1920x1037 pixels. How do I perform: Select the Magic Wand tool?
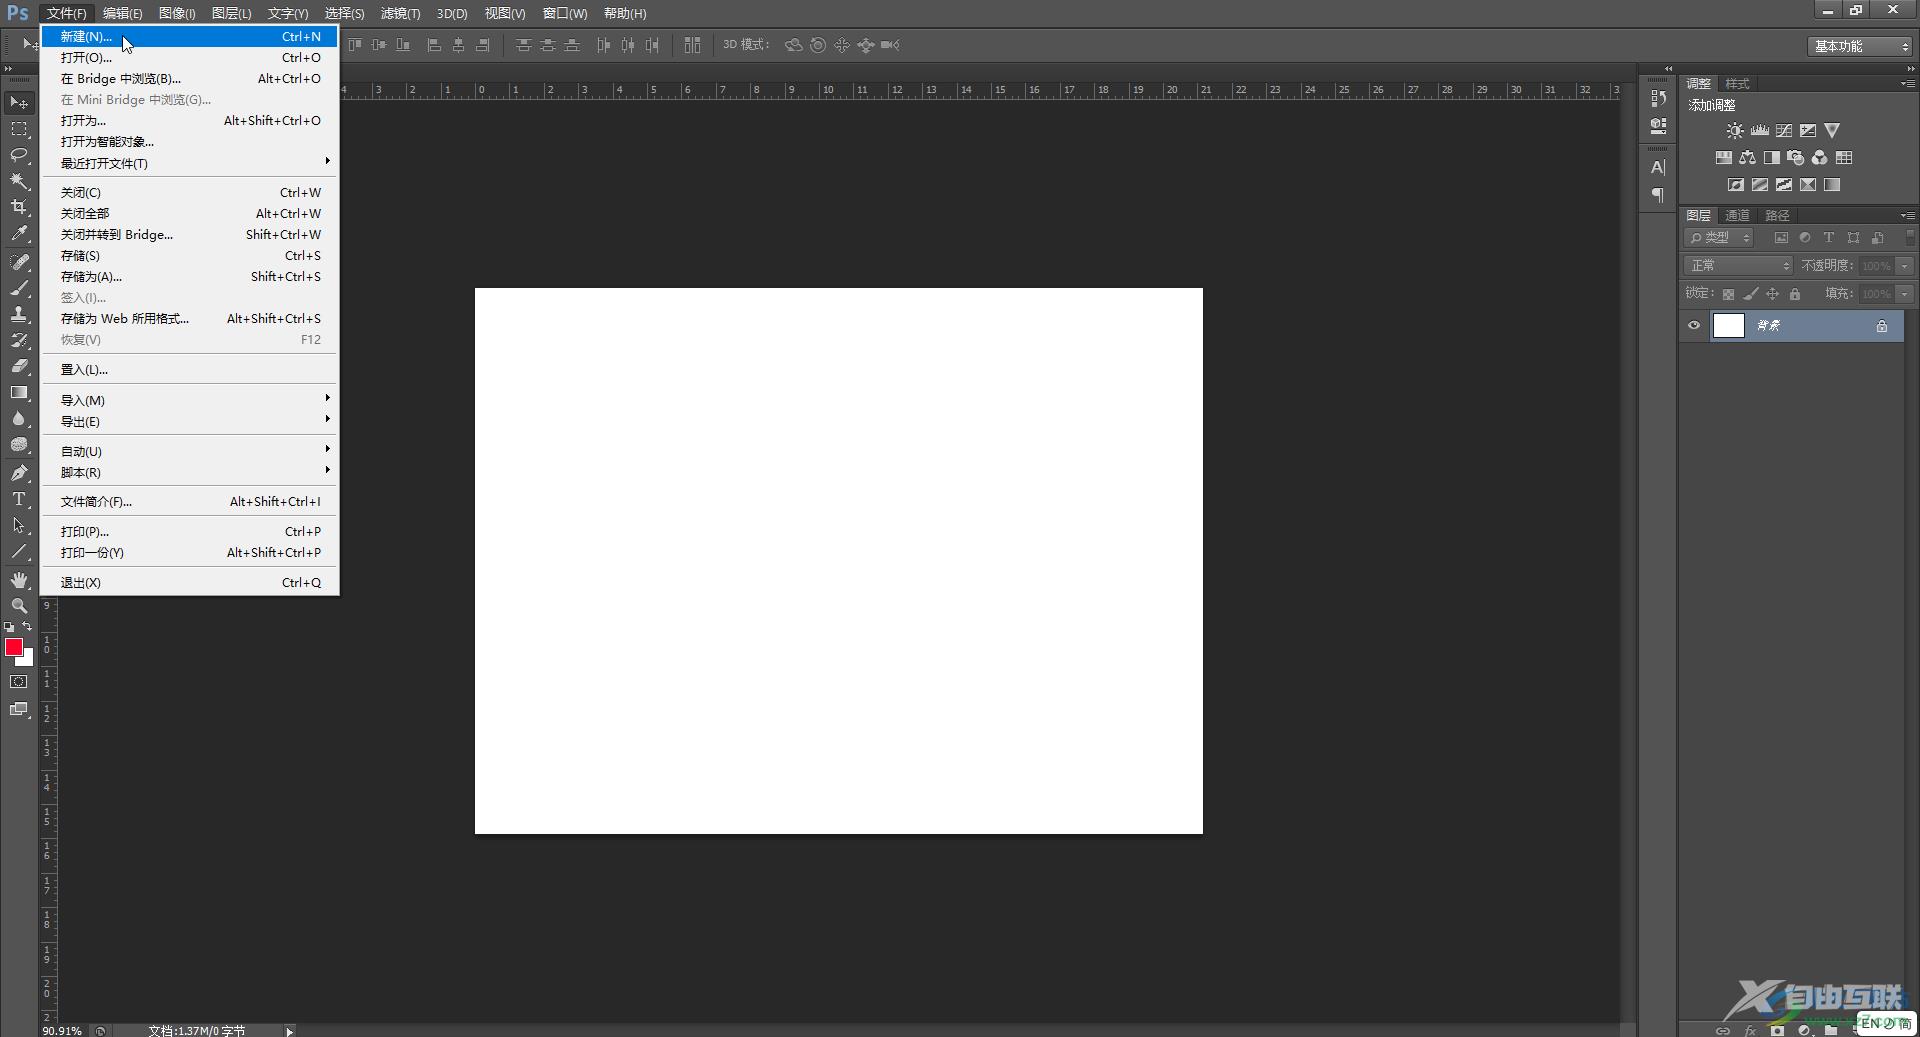(x=19, y=181)
